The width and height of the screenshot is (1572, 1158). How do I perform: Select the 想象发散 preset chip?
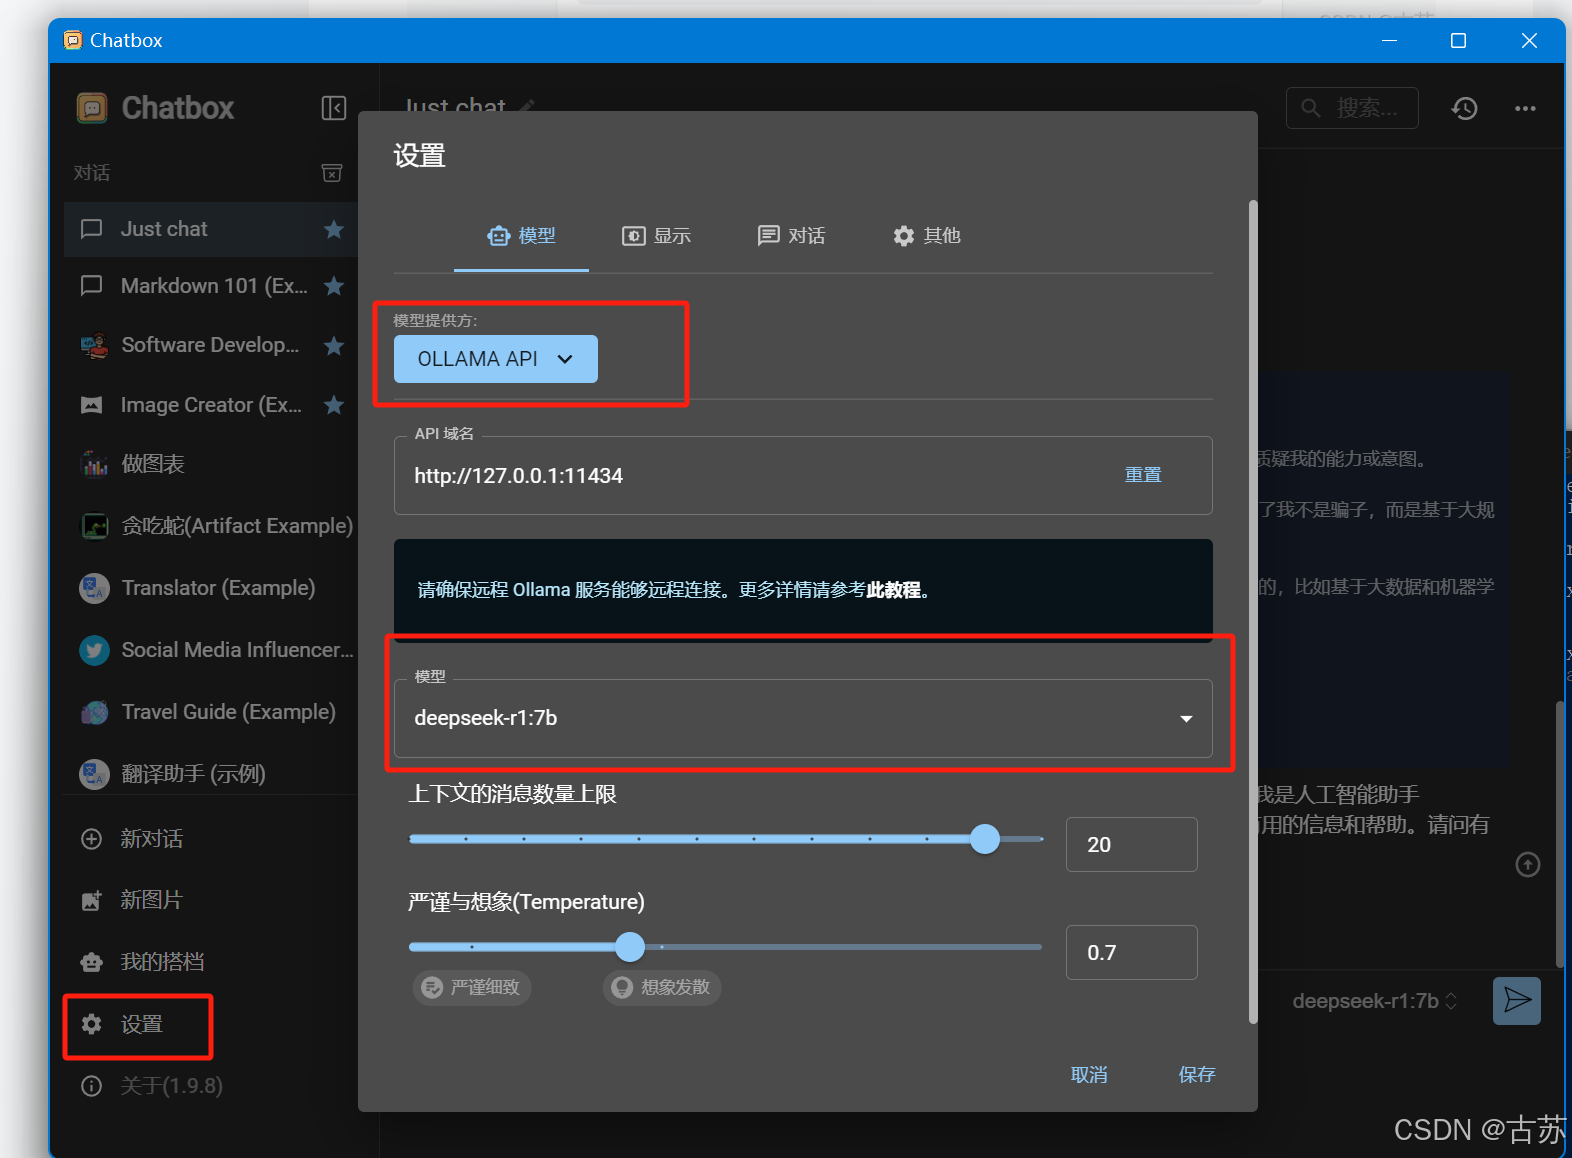[662, 988]
